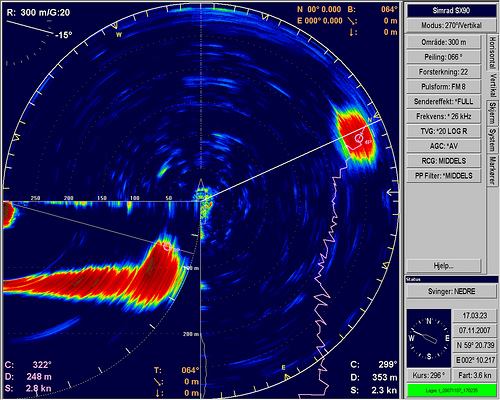Switch to the Skjerm tab
500x400 pixels.
[492, 113]
